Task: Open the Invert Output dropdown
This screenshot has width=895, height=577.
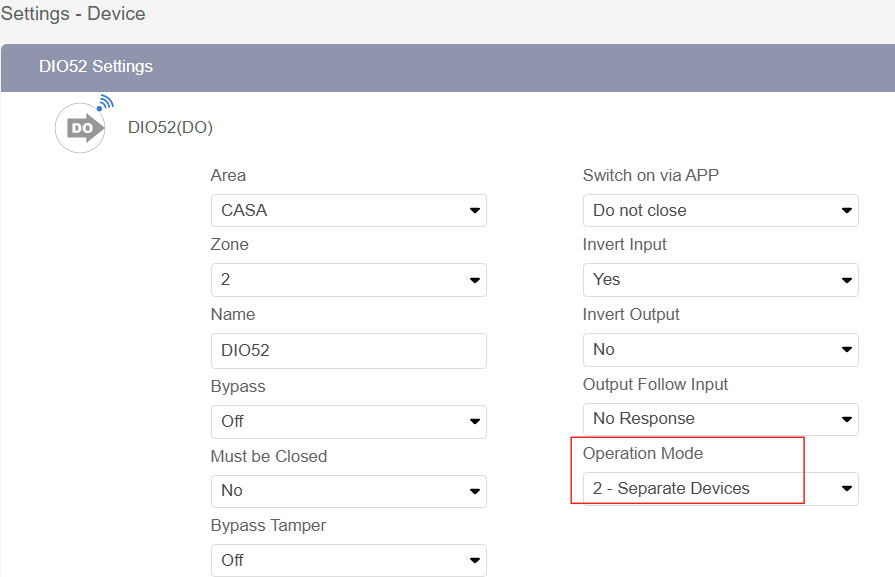Action: point(720,349)
